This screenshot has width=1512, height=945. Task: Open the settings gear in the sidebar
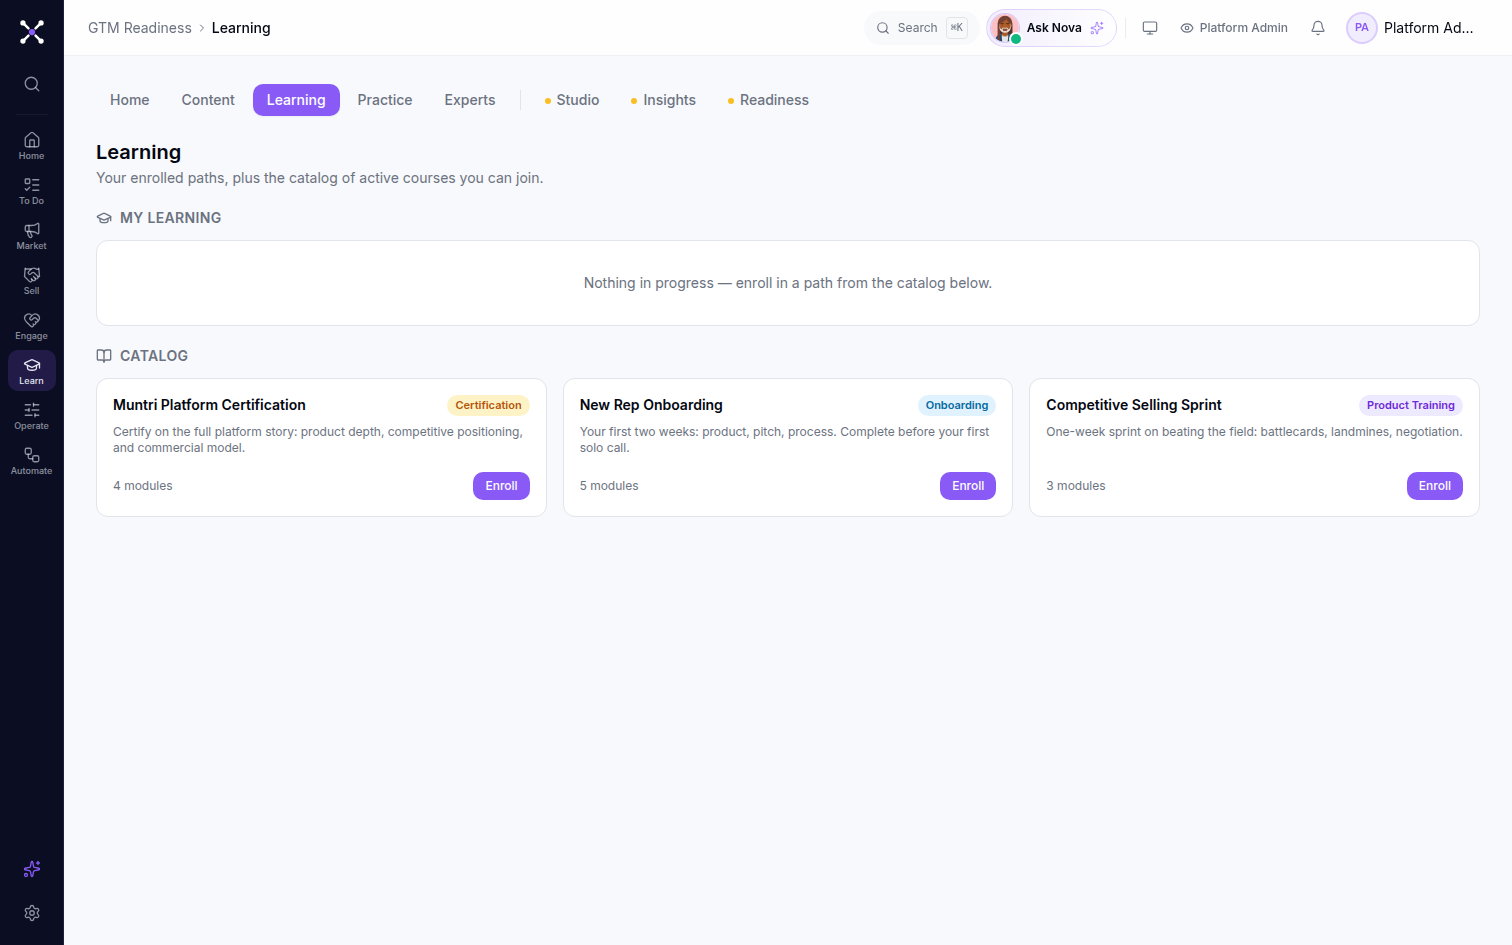[32, 913]
